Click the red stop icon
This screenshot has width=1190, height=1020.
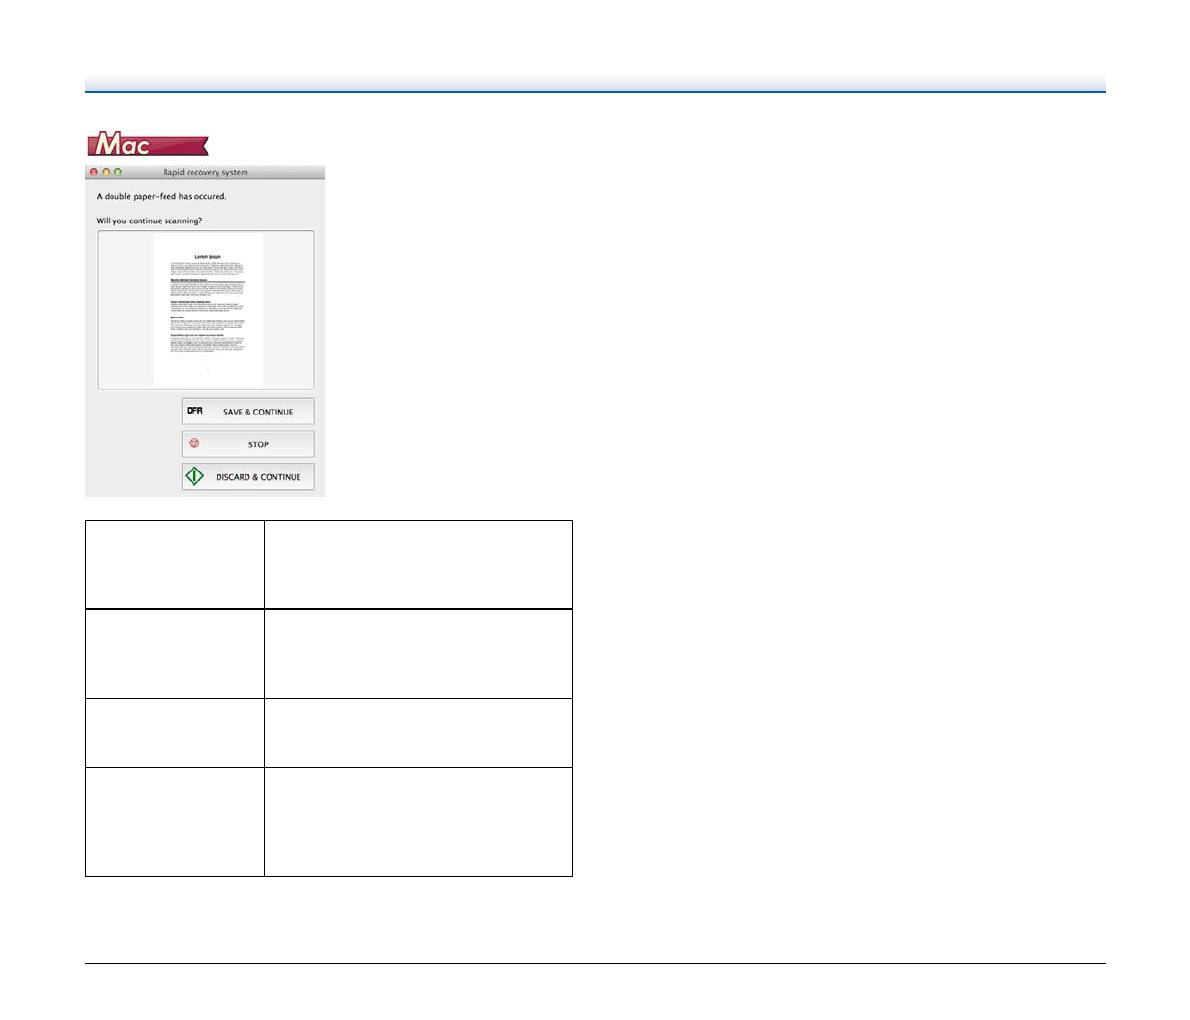pos(195,444)
